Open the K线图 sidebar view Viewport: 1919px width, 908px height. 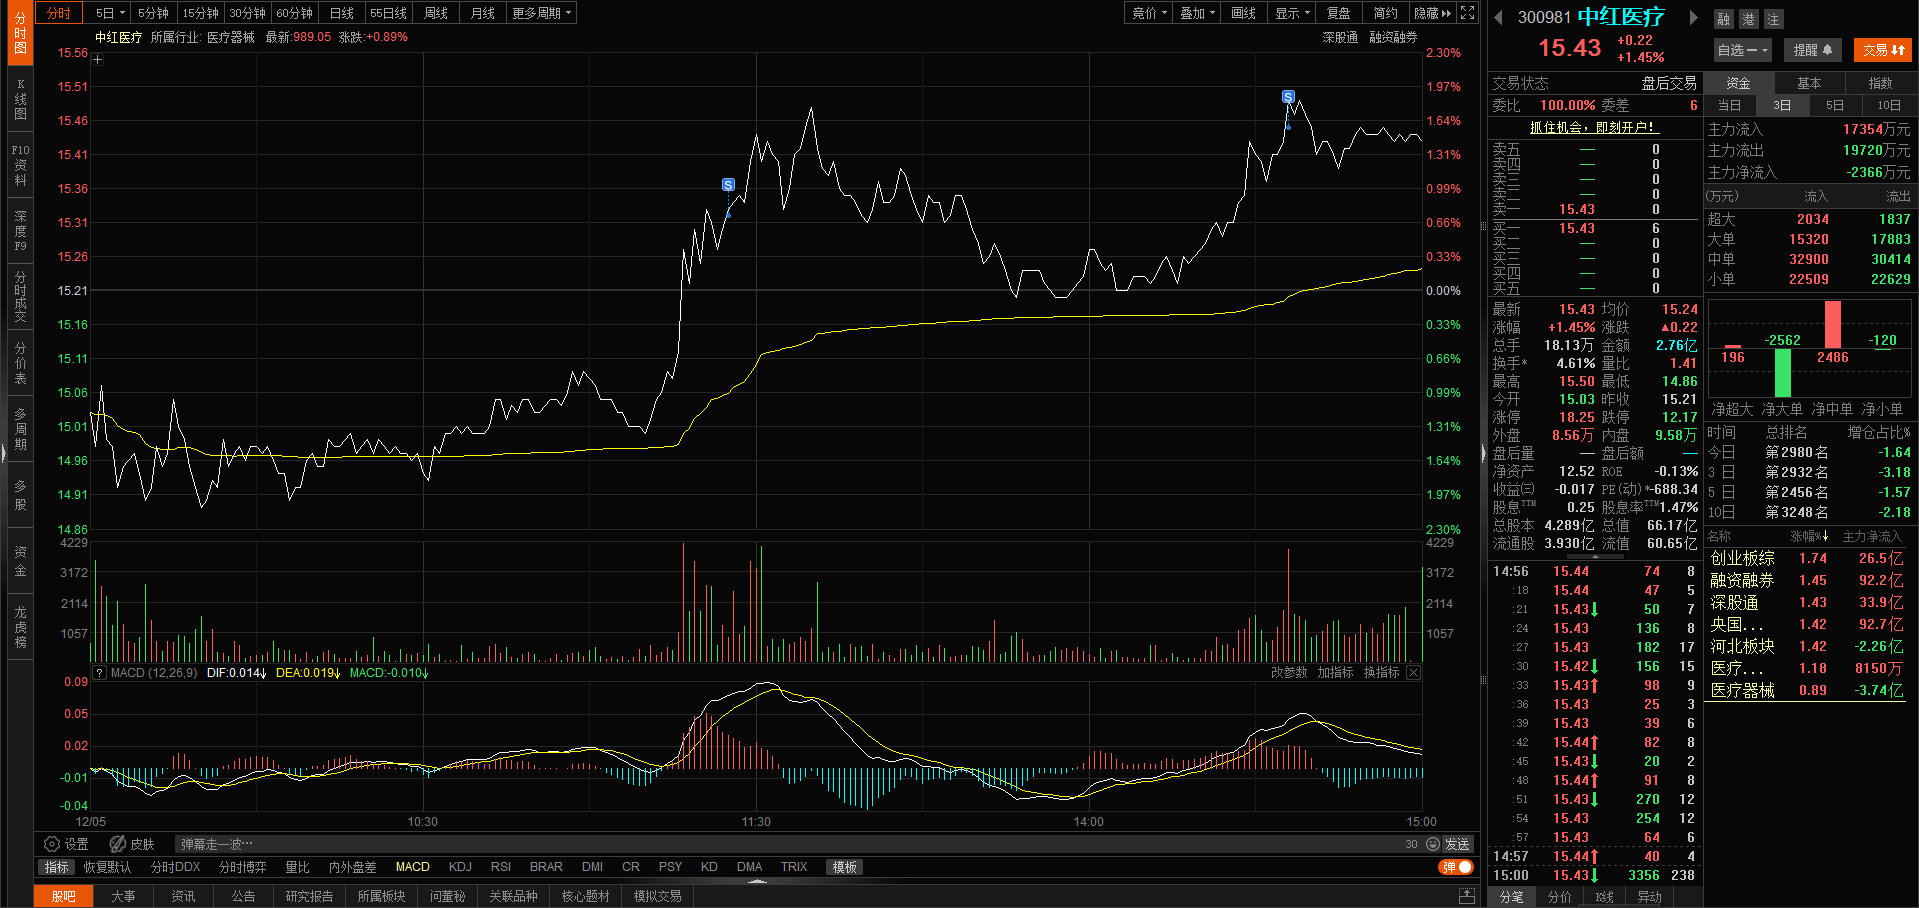[20, 99]
